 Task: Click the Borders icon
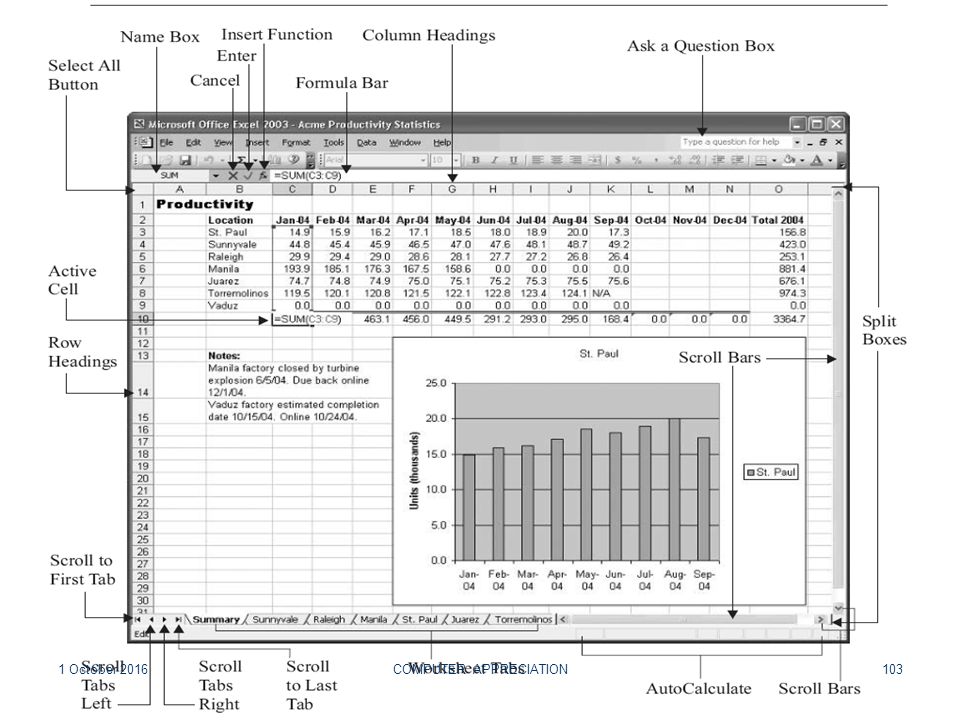click(760, 160)
